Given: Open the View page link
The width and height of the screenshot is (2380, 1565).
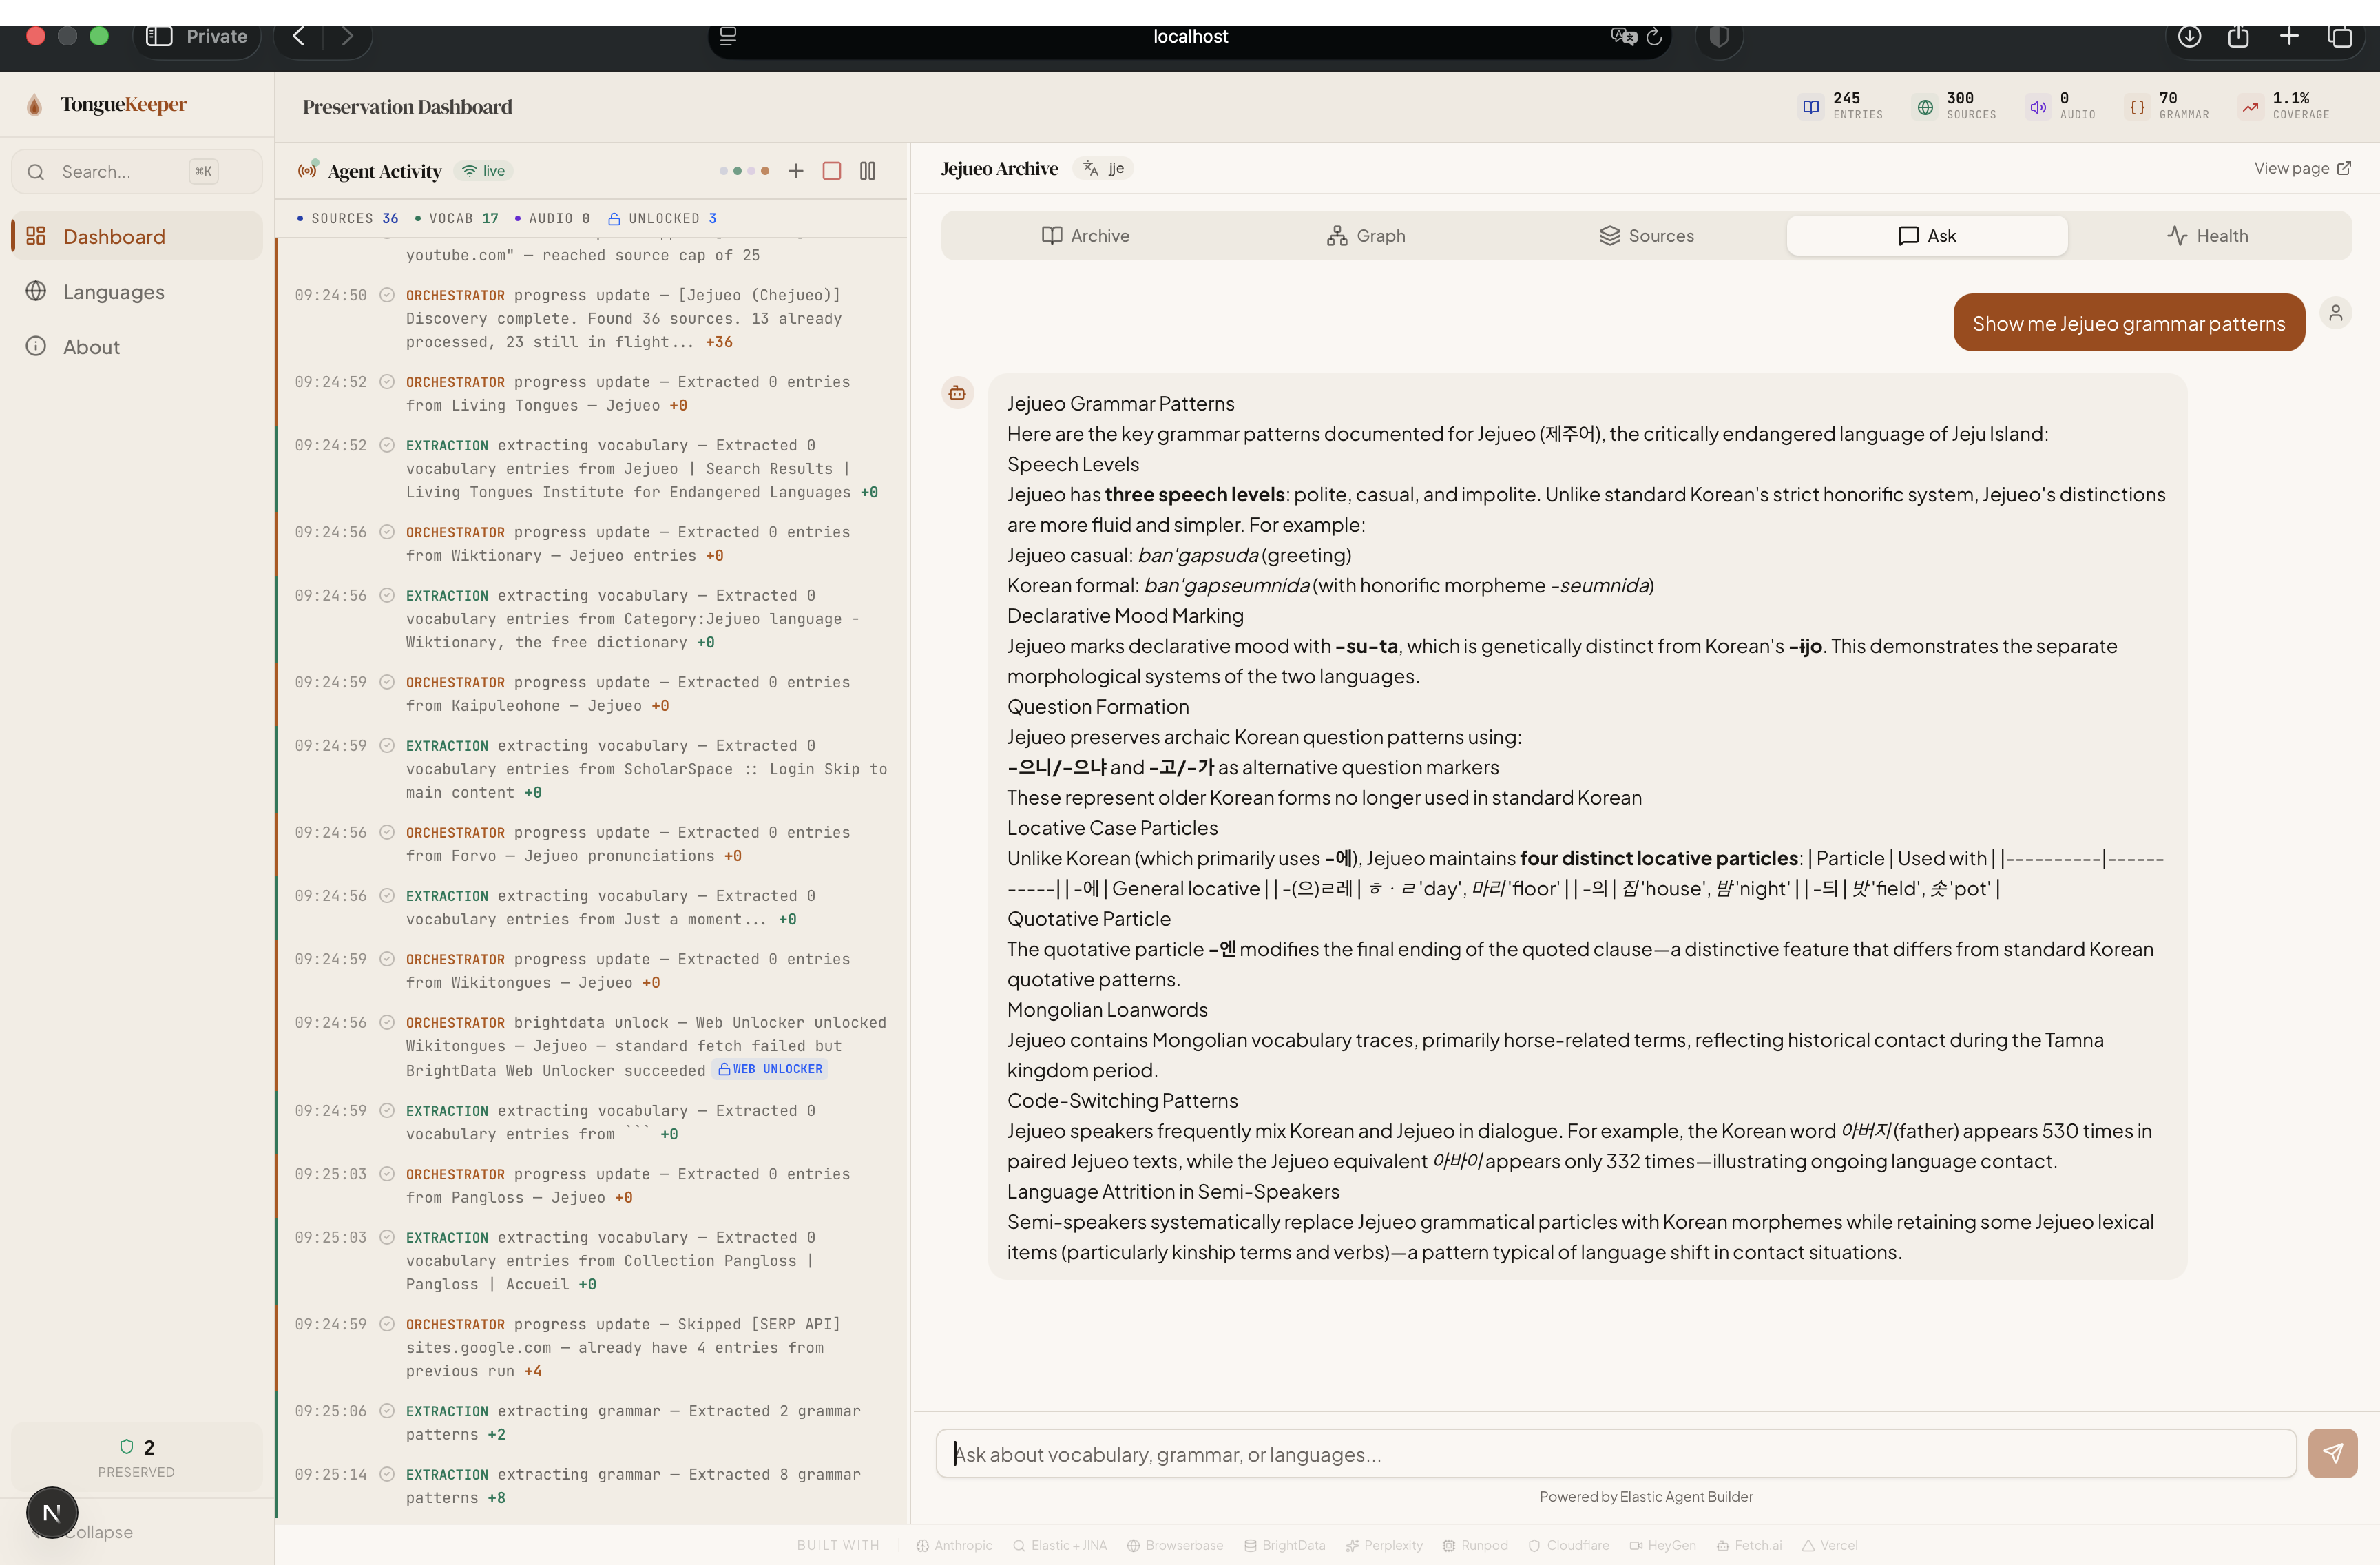Looking at the screenshot, I should pyautogui.click(x=2301, y=168).
